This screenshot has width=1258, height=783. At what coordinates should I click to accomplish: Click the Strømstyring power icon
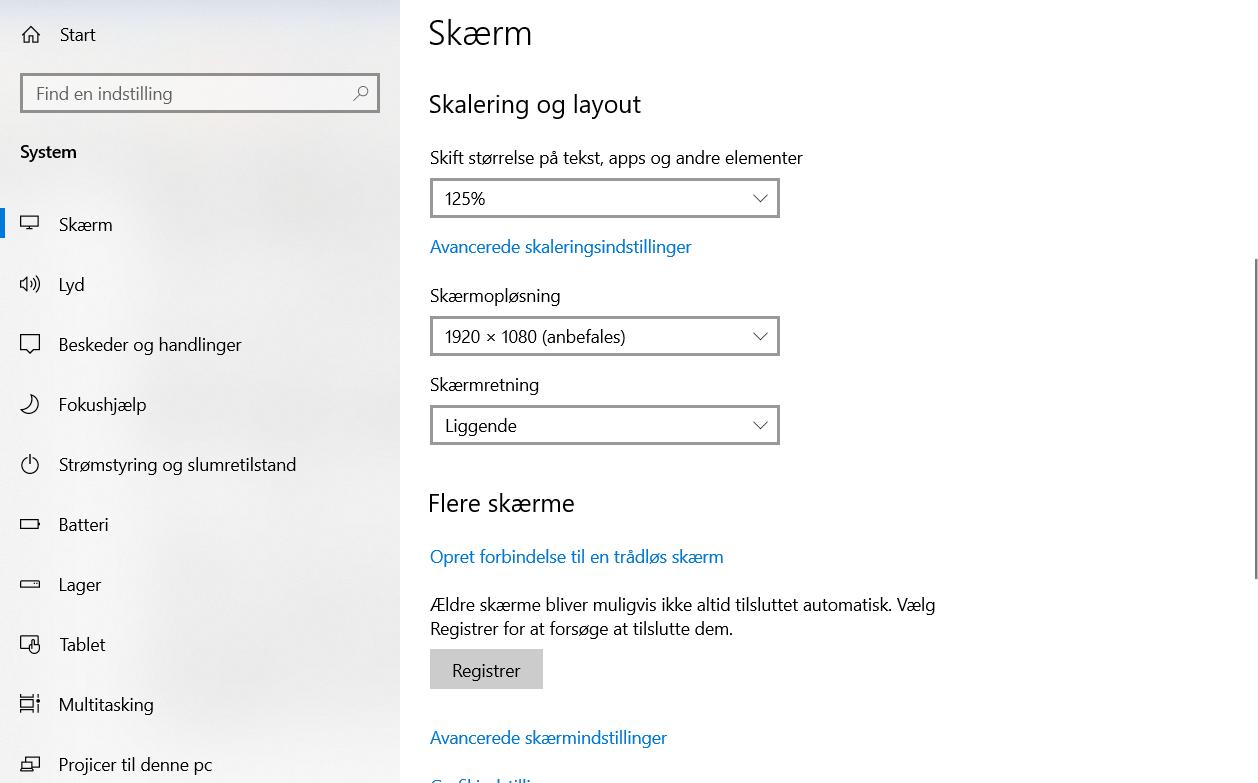tap(30, 465)
